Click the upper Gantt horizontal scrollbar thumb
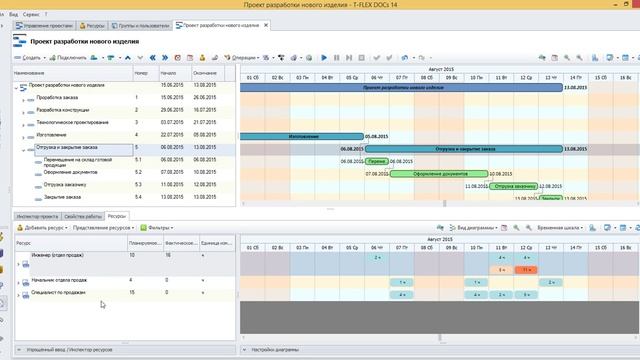Viewport: 640px width, 360px height. coord(444,203)
